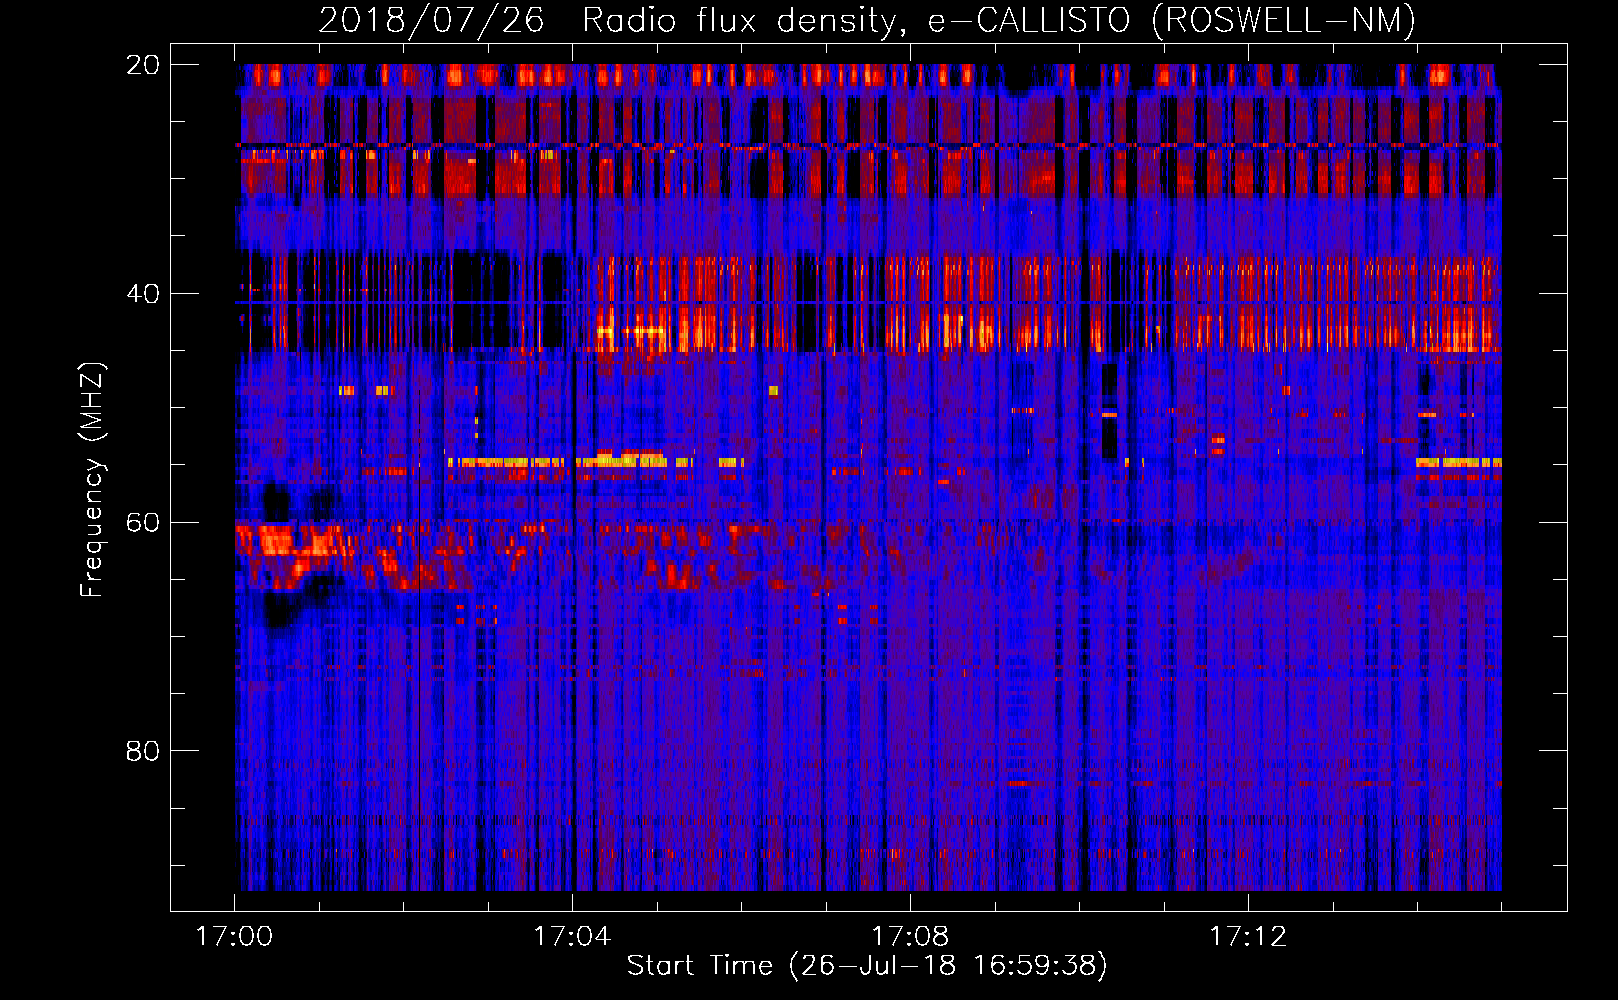This screenshot has height=1000, width=1618.
Task: Click the '17:04' time axis tick label
Action: (x=572, y=937)
